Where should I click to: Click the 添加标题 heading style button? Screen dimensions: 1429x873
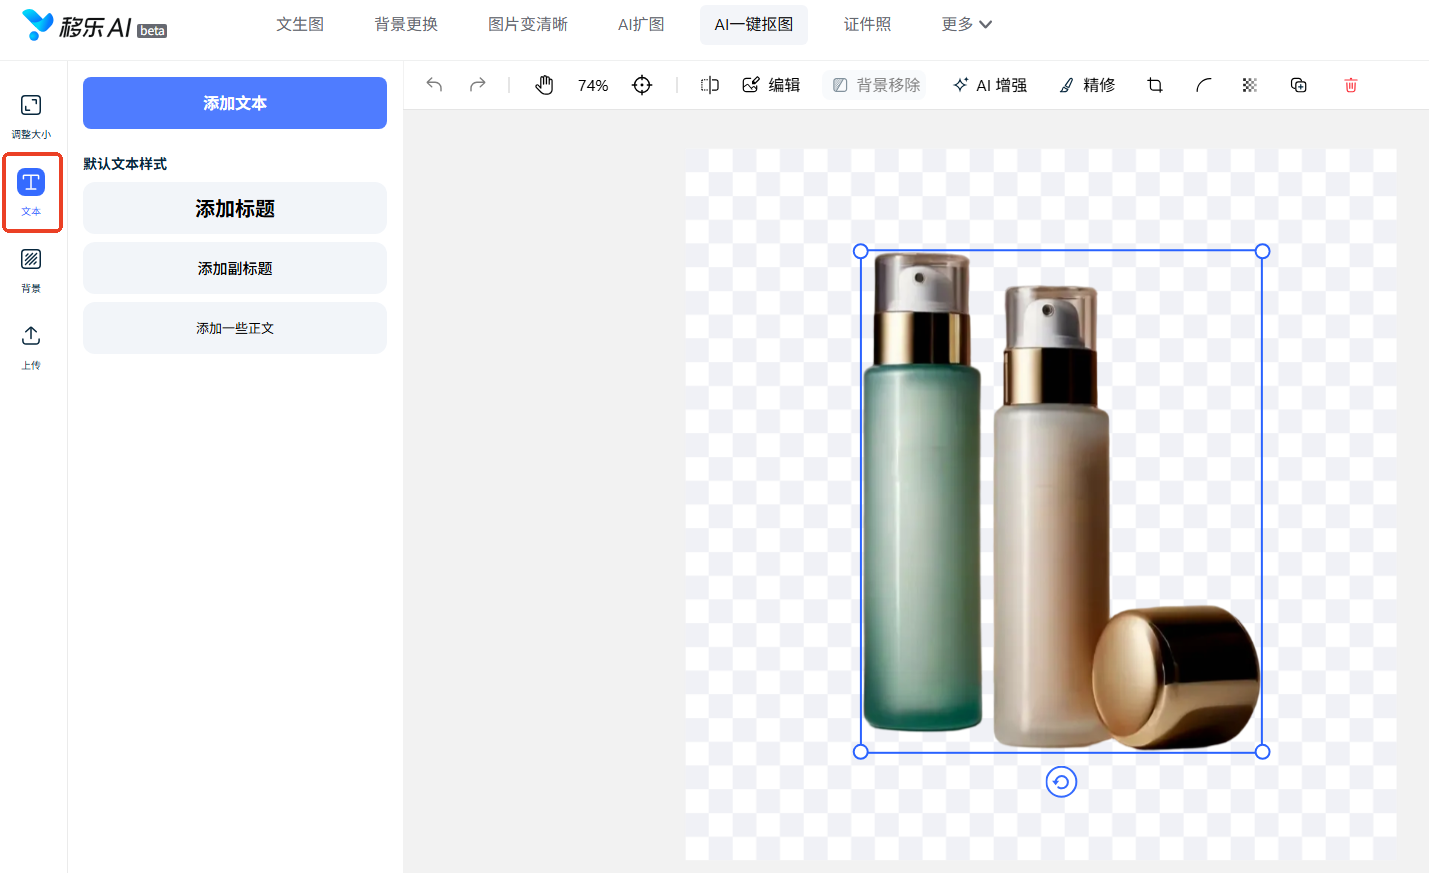235,208
